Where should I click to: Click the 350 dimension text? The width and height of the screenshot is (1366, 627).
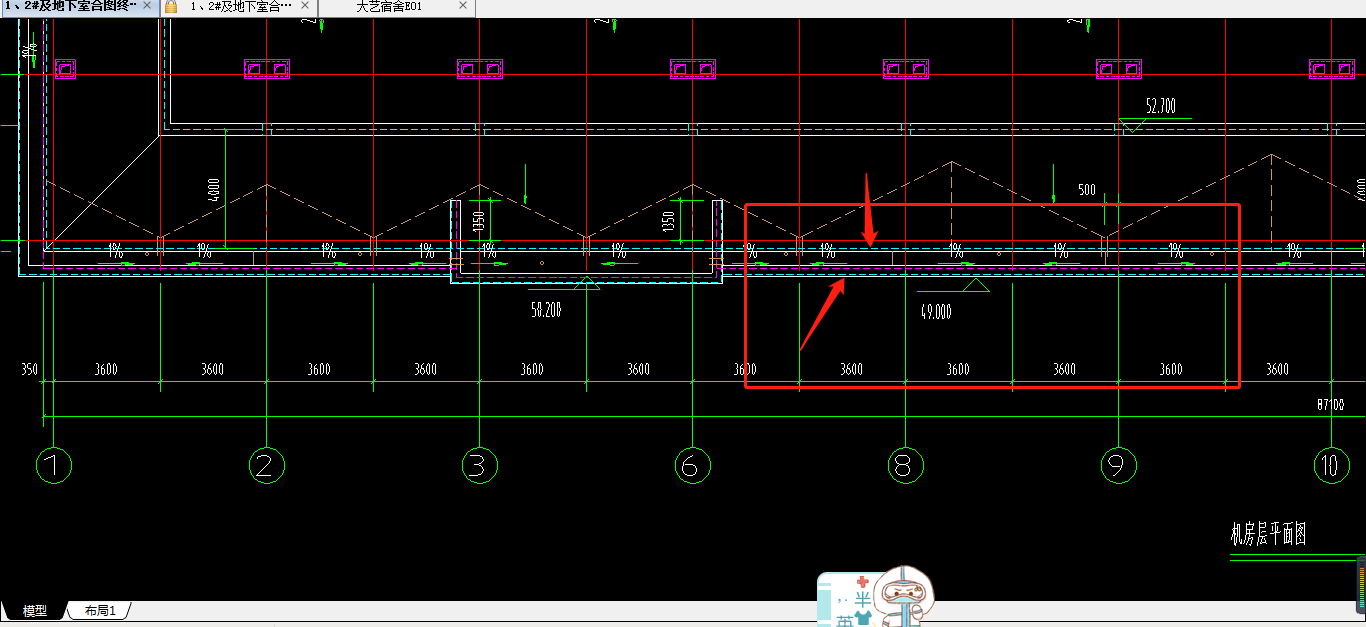(29, 369)
